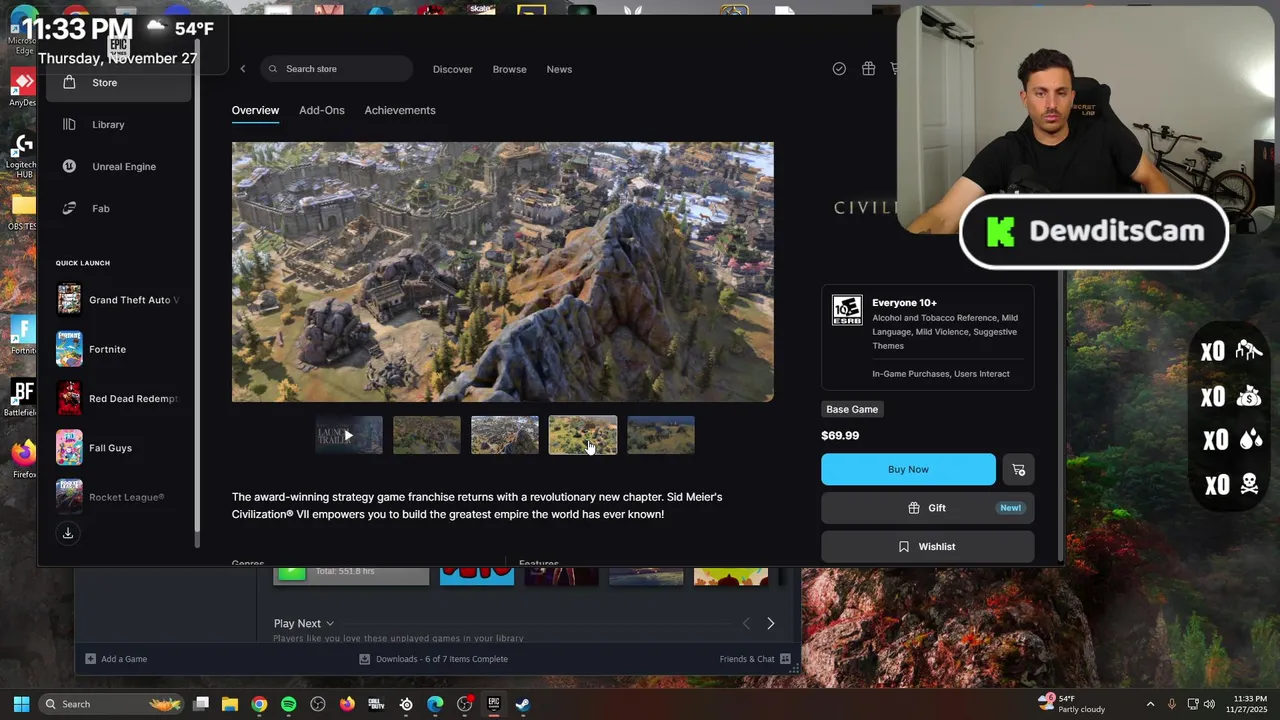Click the search field in Epic store
Viewport: 1280px width, 720px height.
point(336,69)
